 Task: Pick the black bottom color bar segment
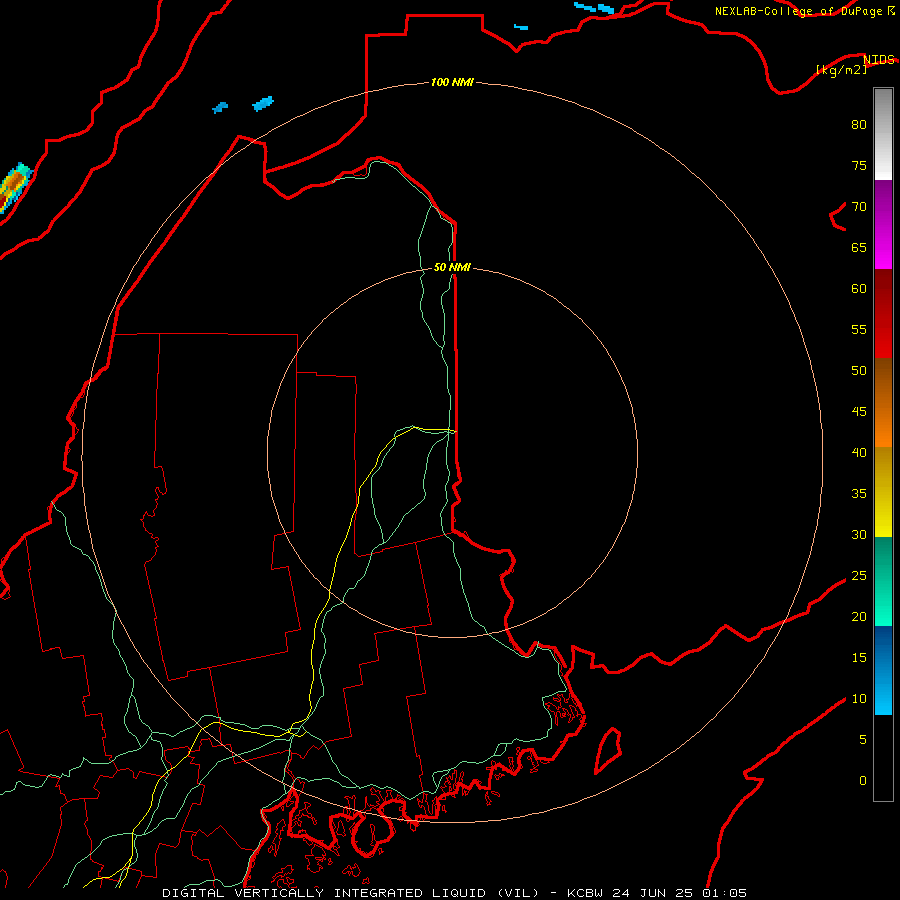pos(883,758)
